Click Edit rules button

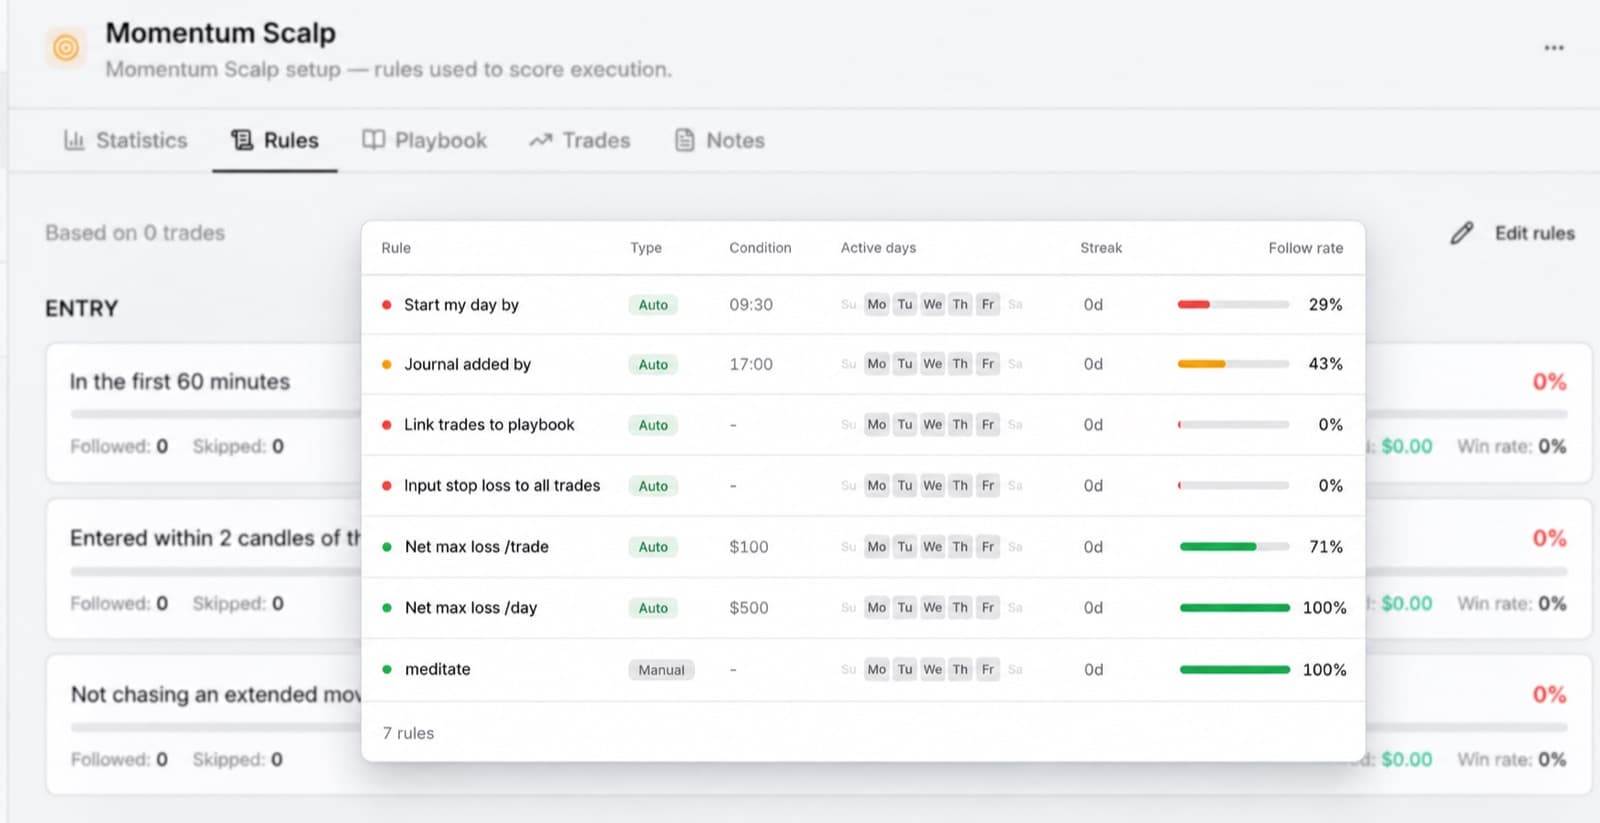tap(1513, 233)
